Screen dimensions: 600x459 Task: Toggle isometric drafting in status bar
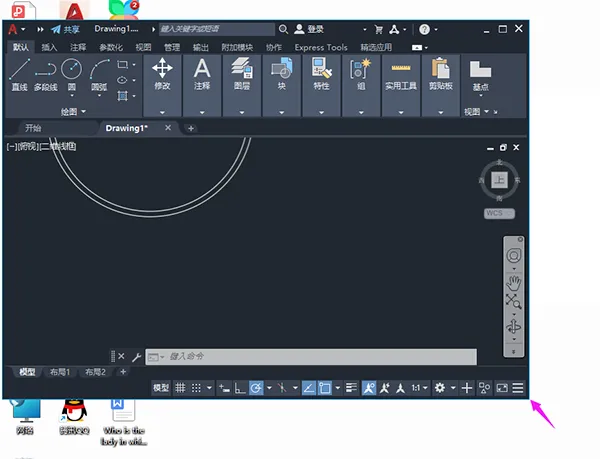click(282, 388)
